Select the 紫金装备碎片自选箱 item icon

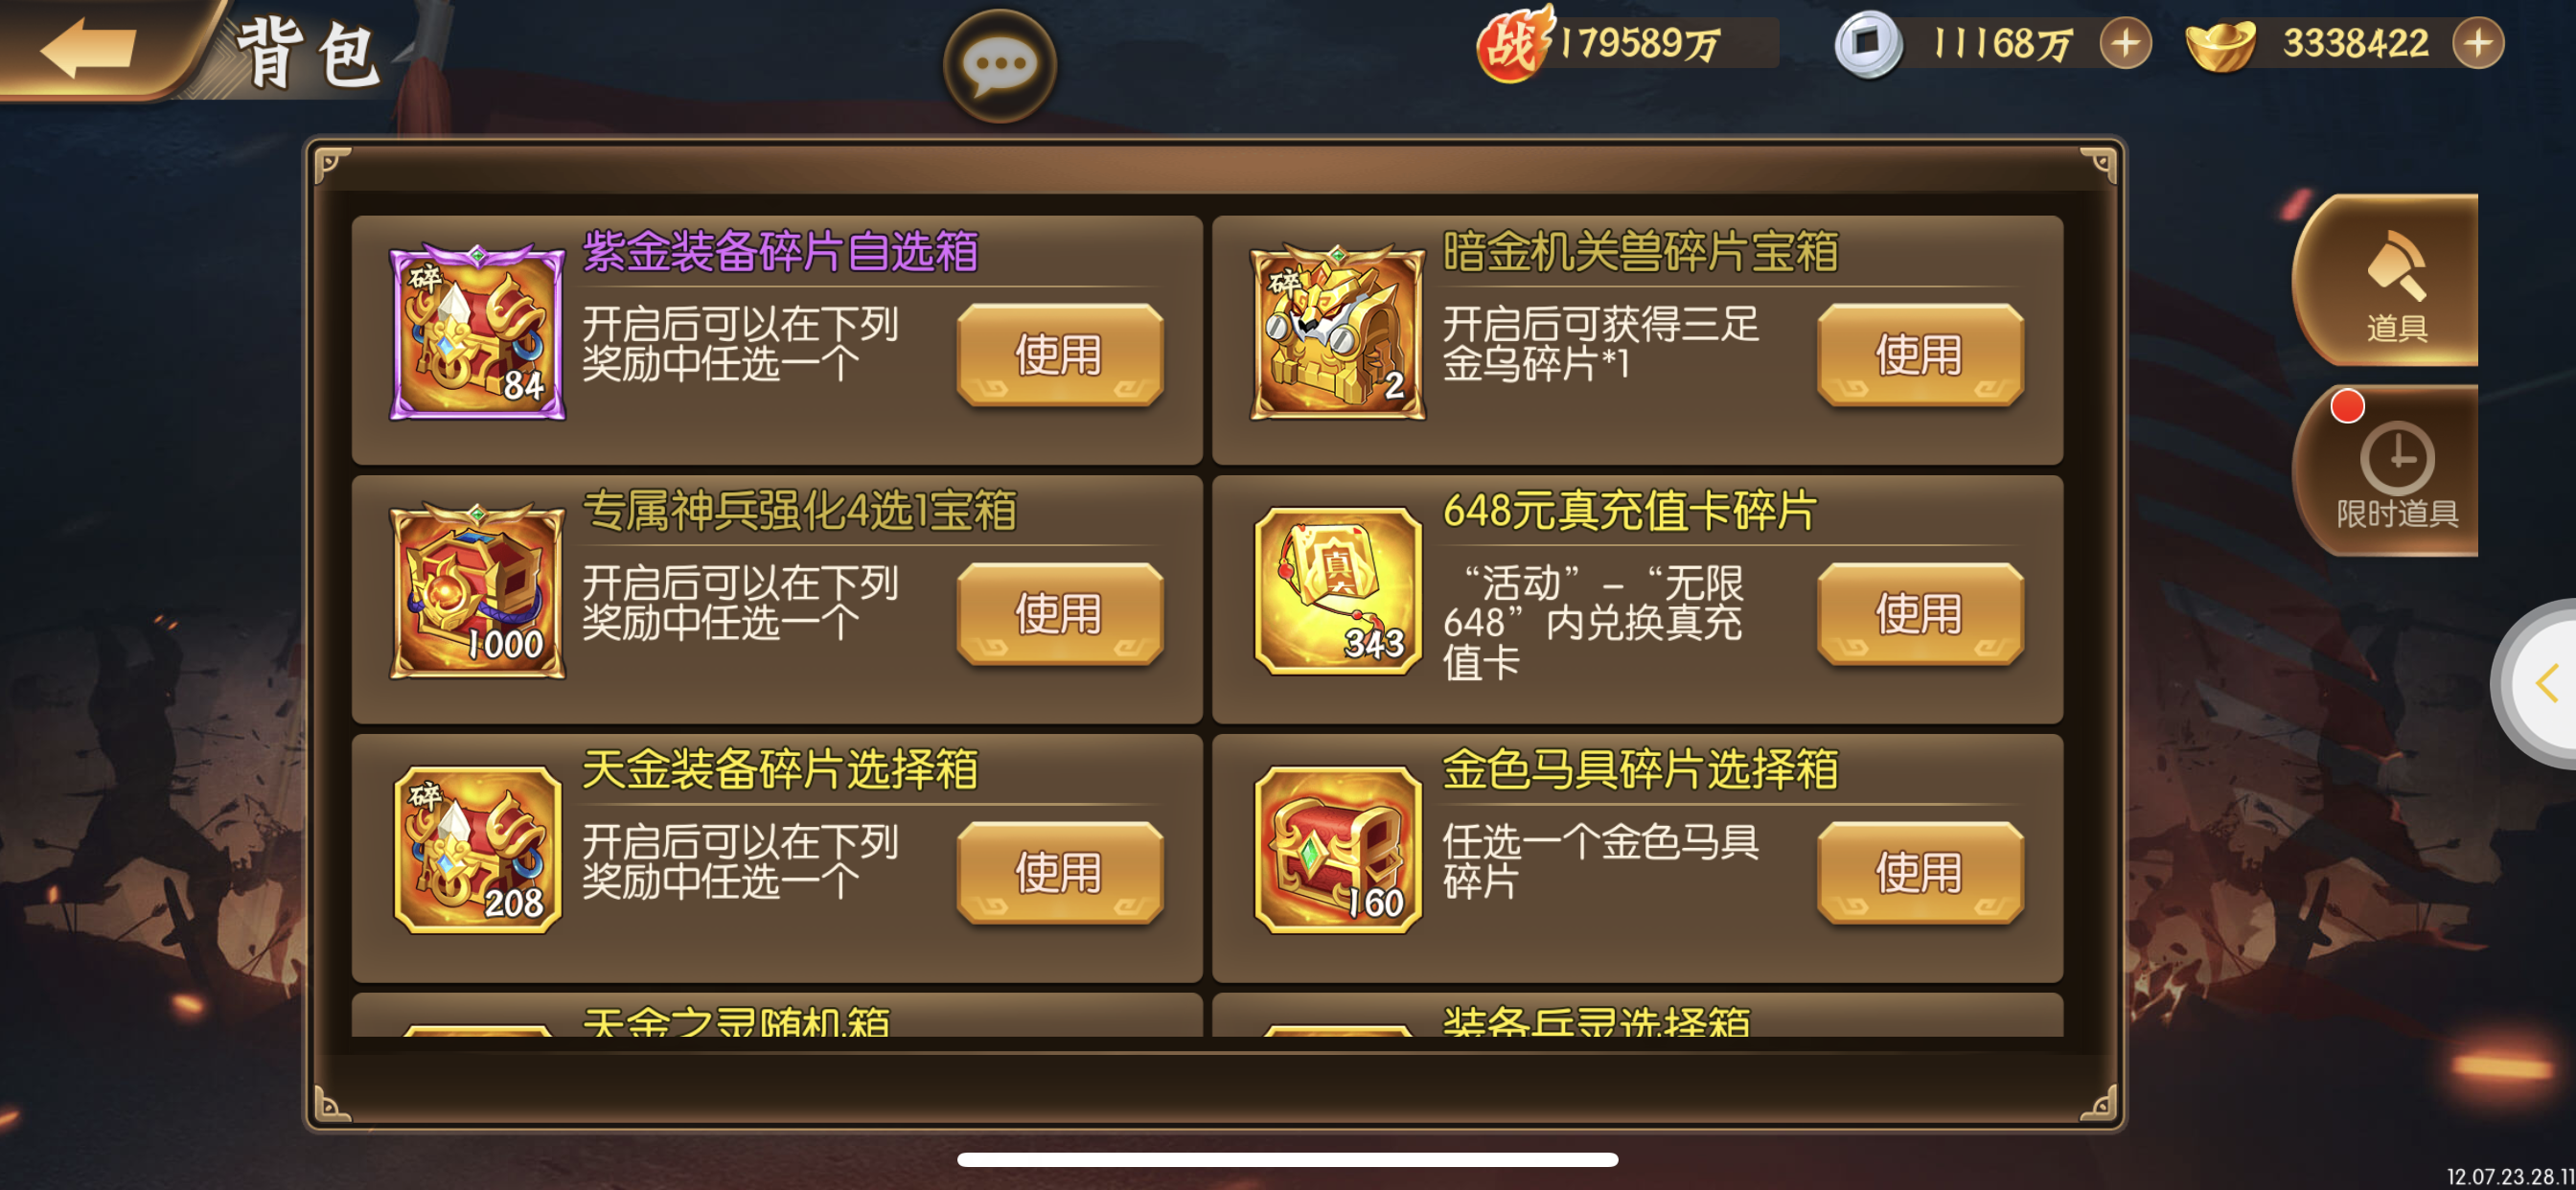coord(477,333)
